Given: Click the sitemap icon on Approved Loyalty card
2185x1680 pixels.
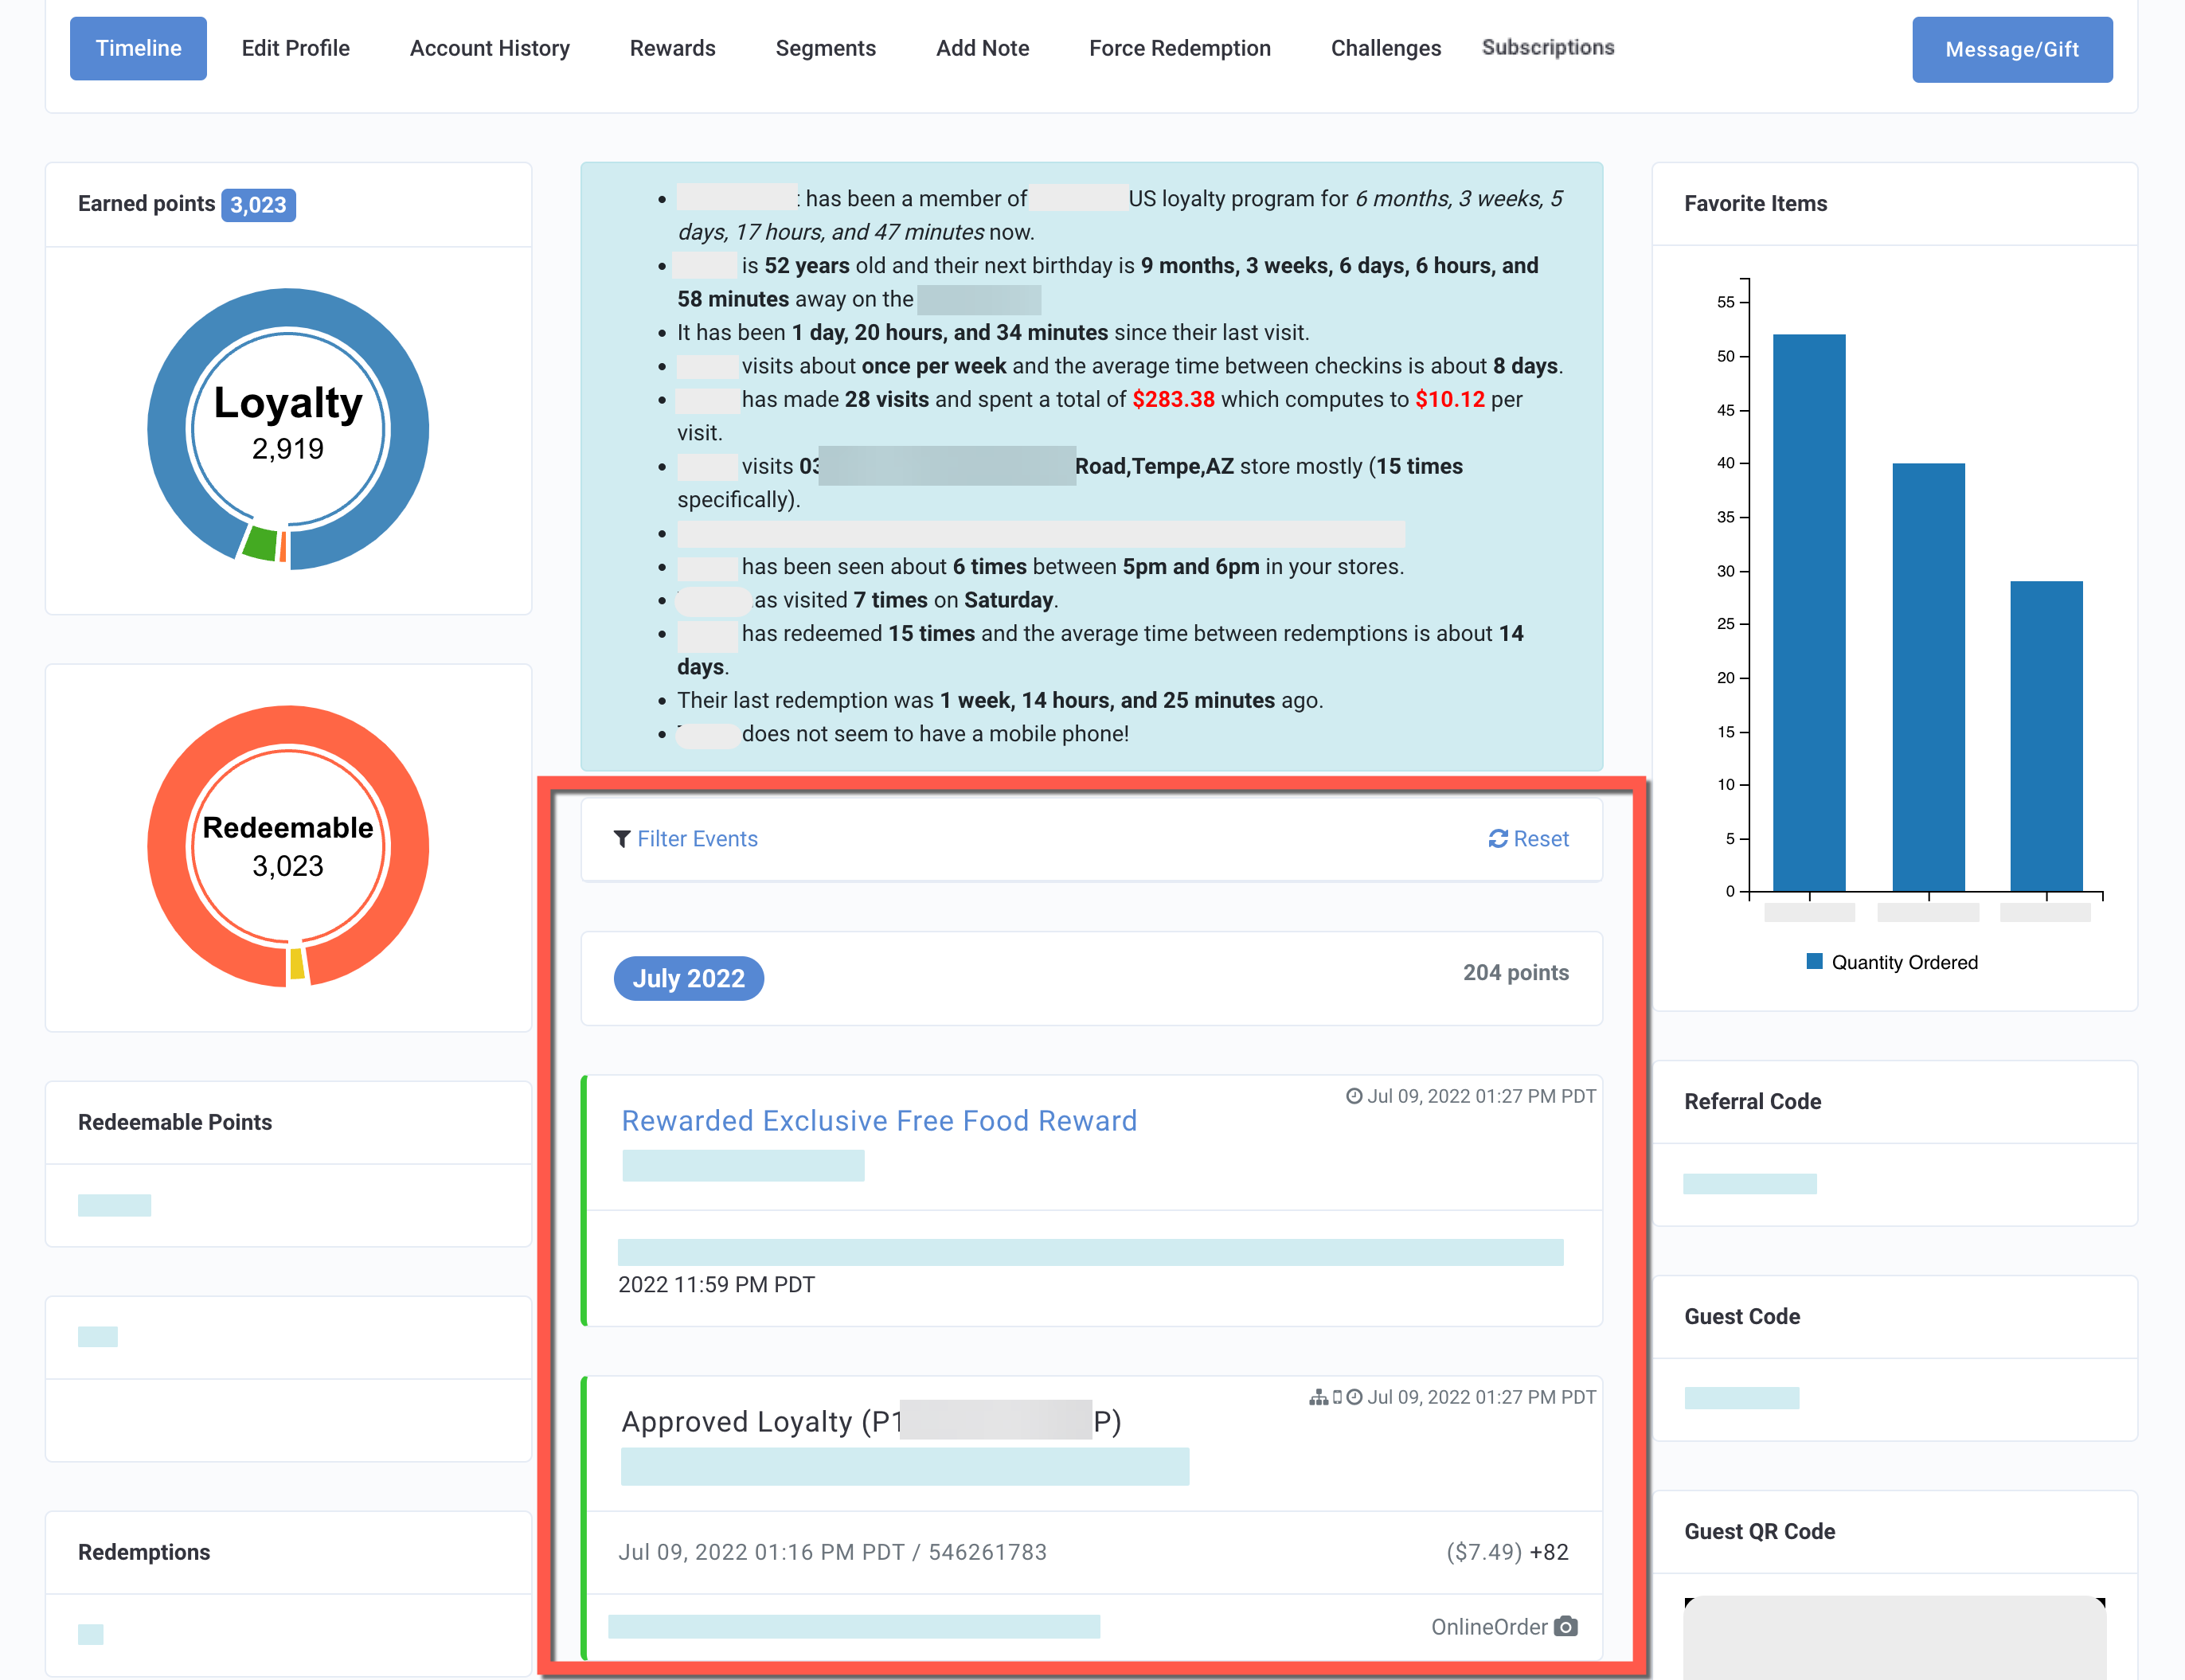Looking at the screenshot, I should click(1319, 1397).
